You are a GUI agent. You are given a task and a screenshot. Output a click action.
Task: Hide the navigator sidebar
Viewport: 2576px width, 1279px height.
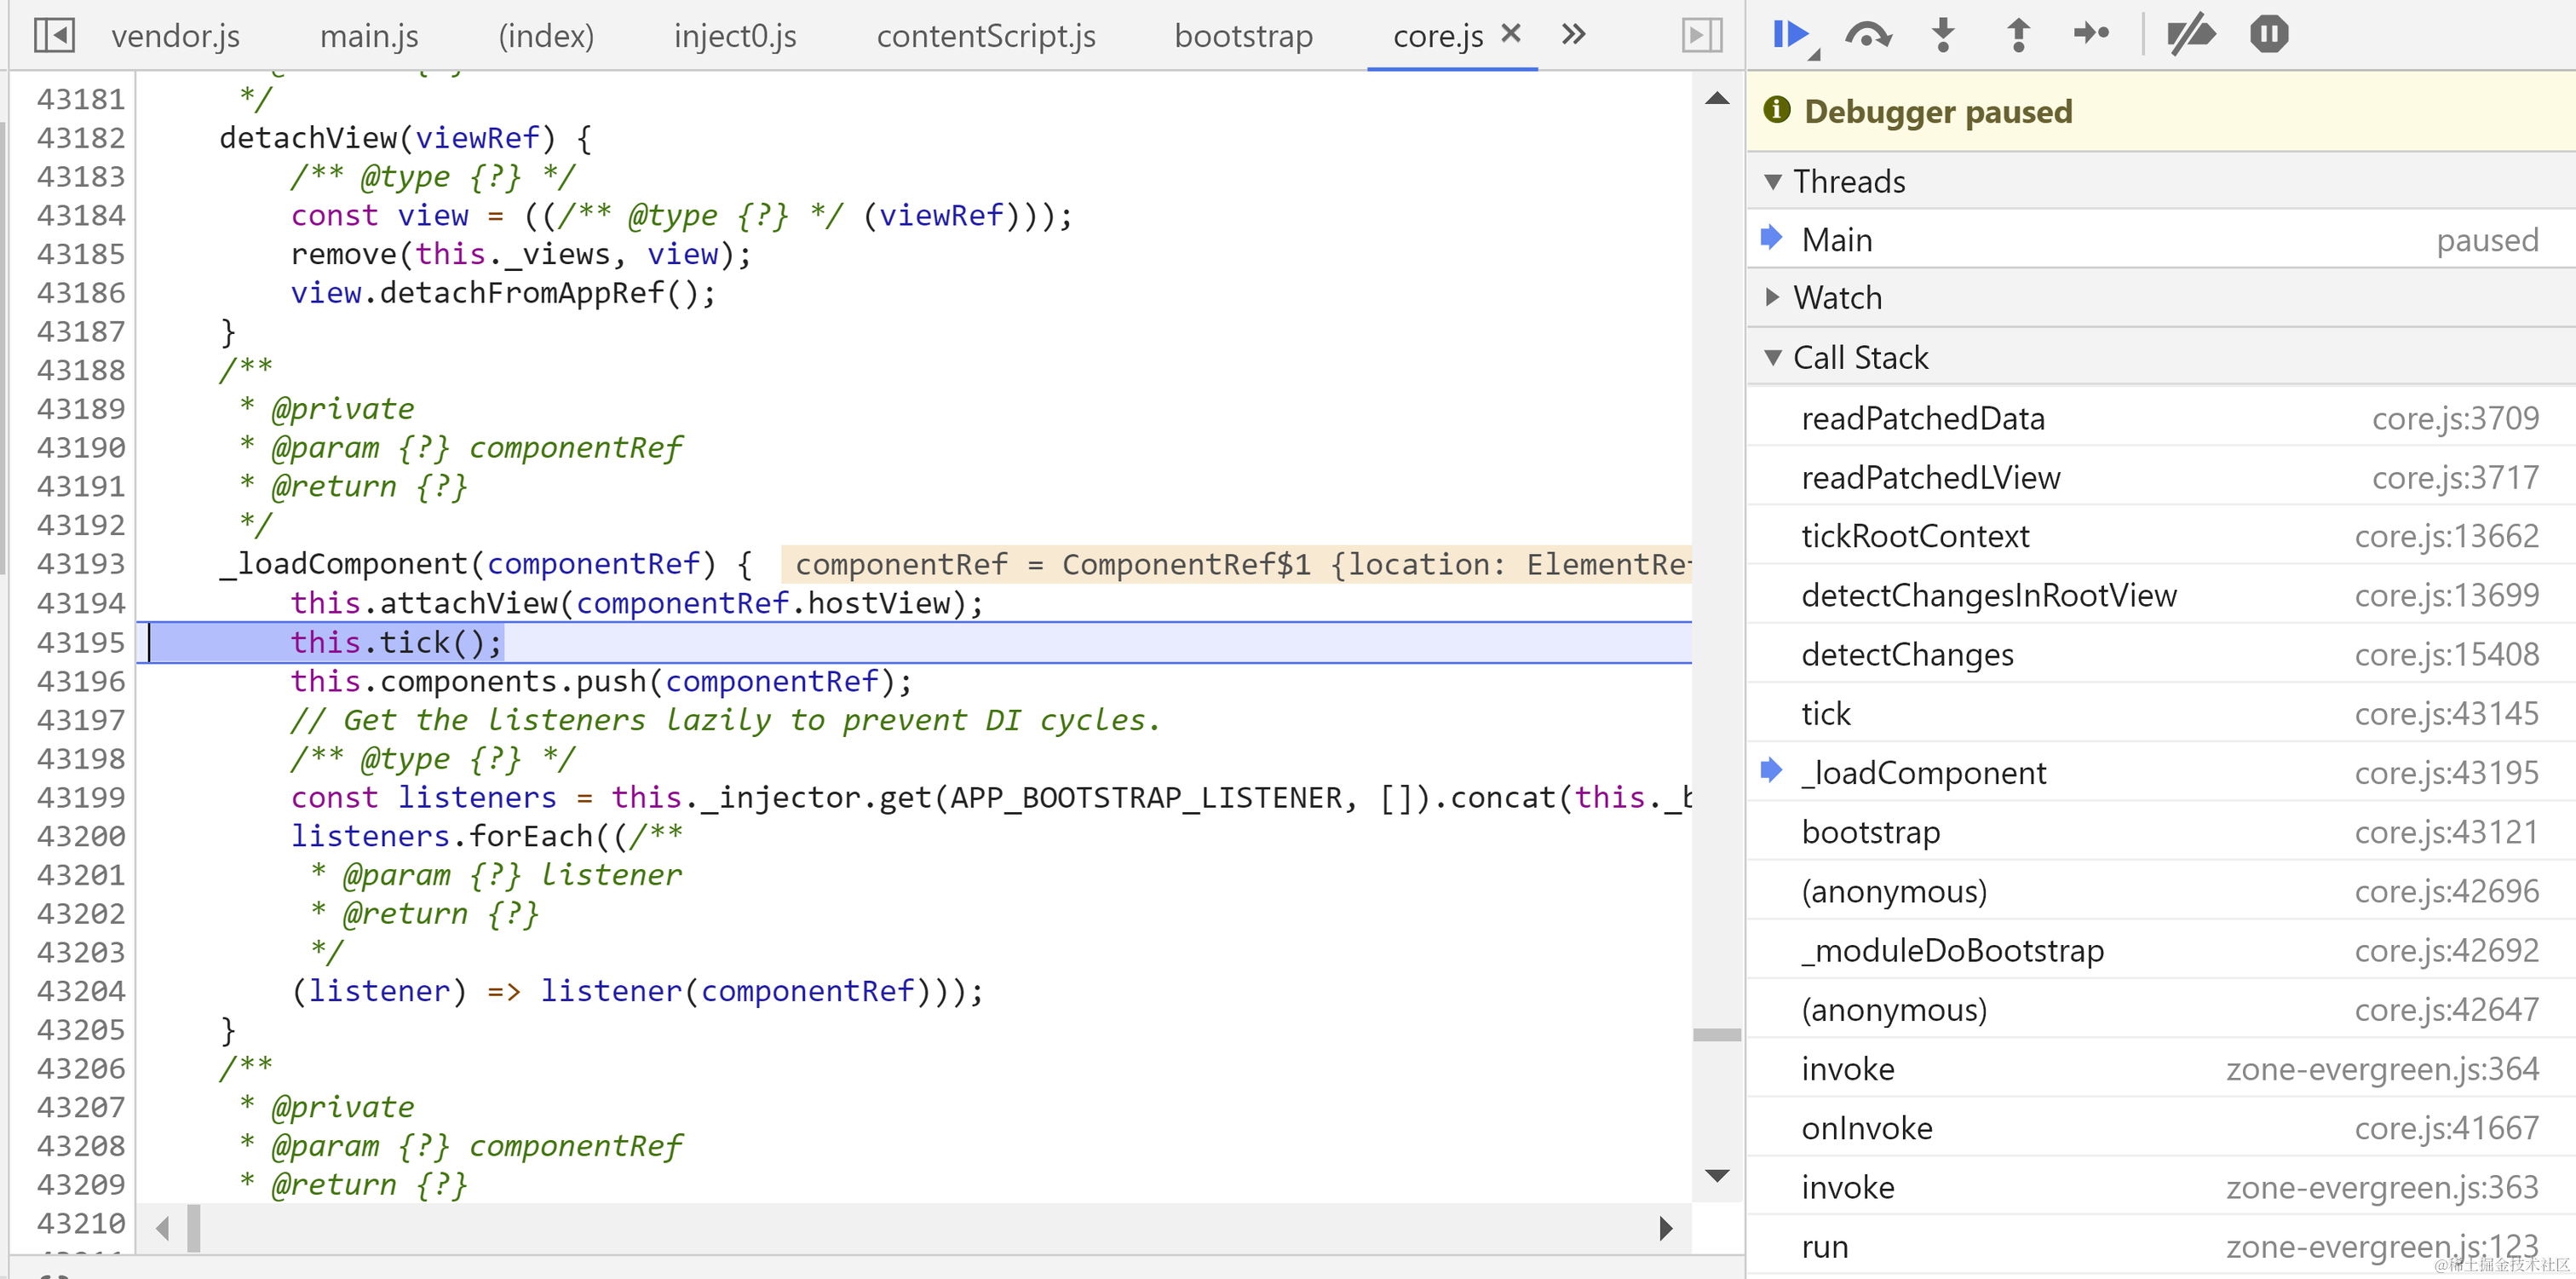point(54,36)
